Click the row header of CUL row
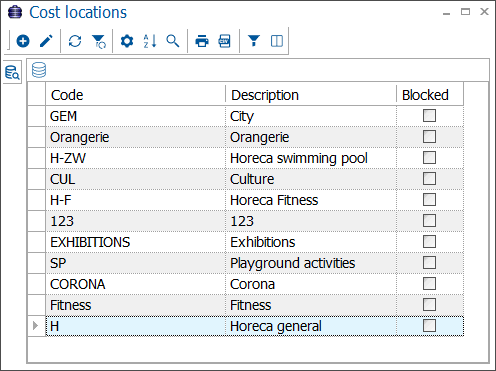496x371 pixels. tap(36, 179)
